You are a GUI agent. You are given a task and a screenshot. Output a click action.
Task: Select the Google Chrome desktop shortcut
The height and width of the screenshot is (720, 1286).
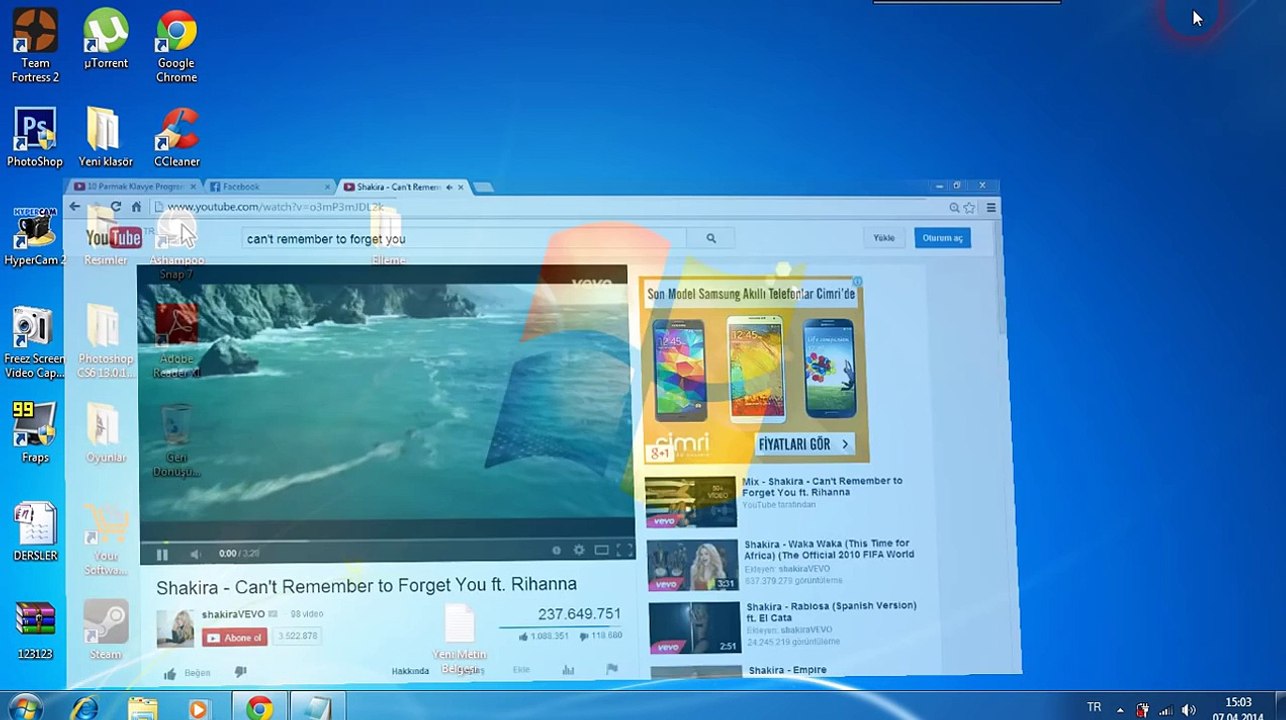[176, 45]
